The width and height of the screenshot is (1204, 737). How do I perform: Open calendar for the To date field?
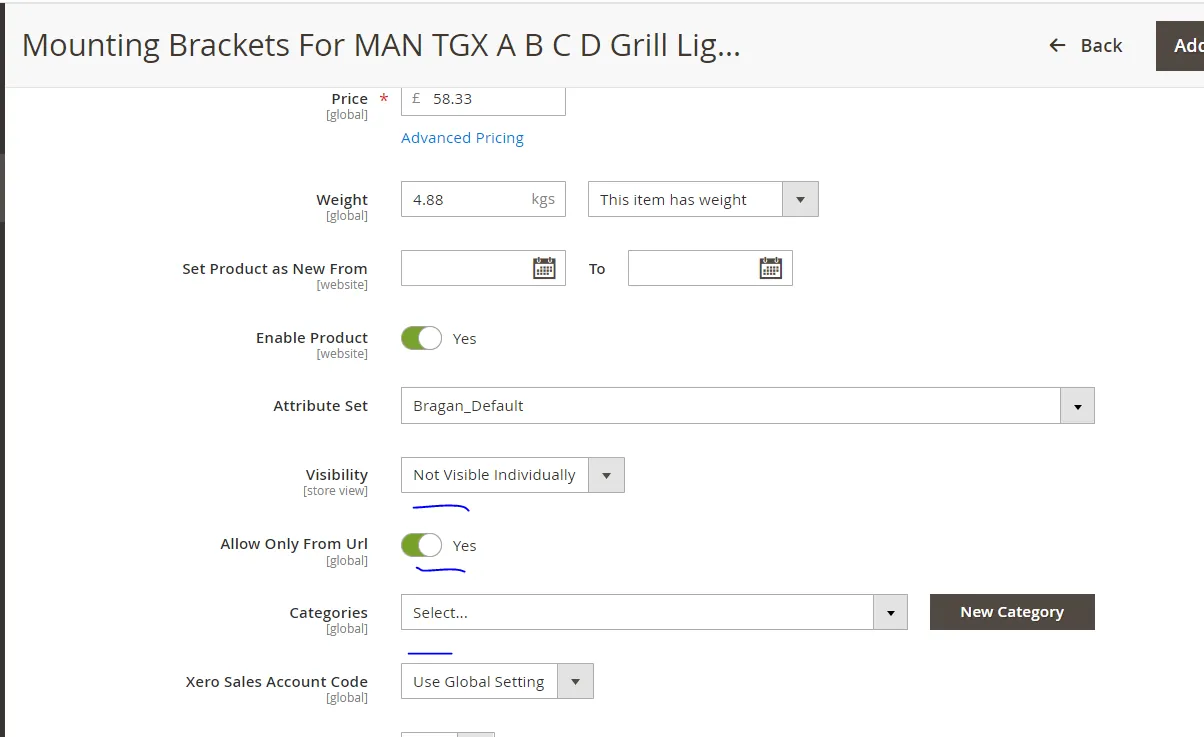pyautogui.click(x=771, y=268)
